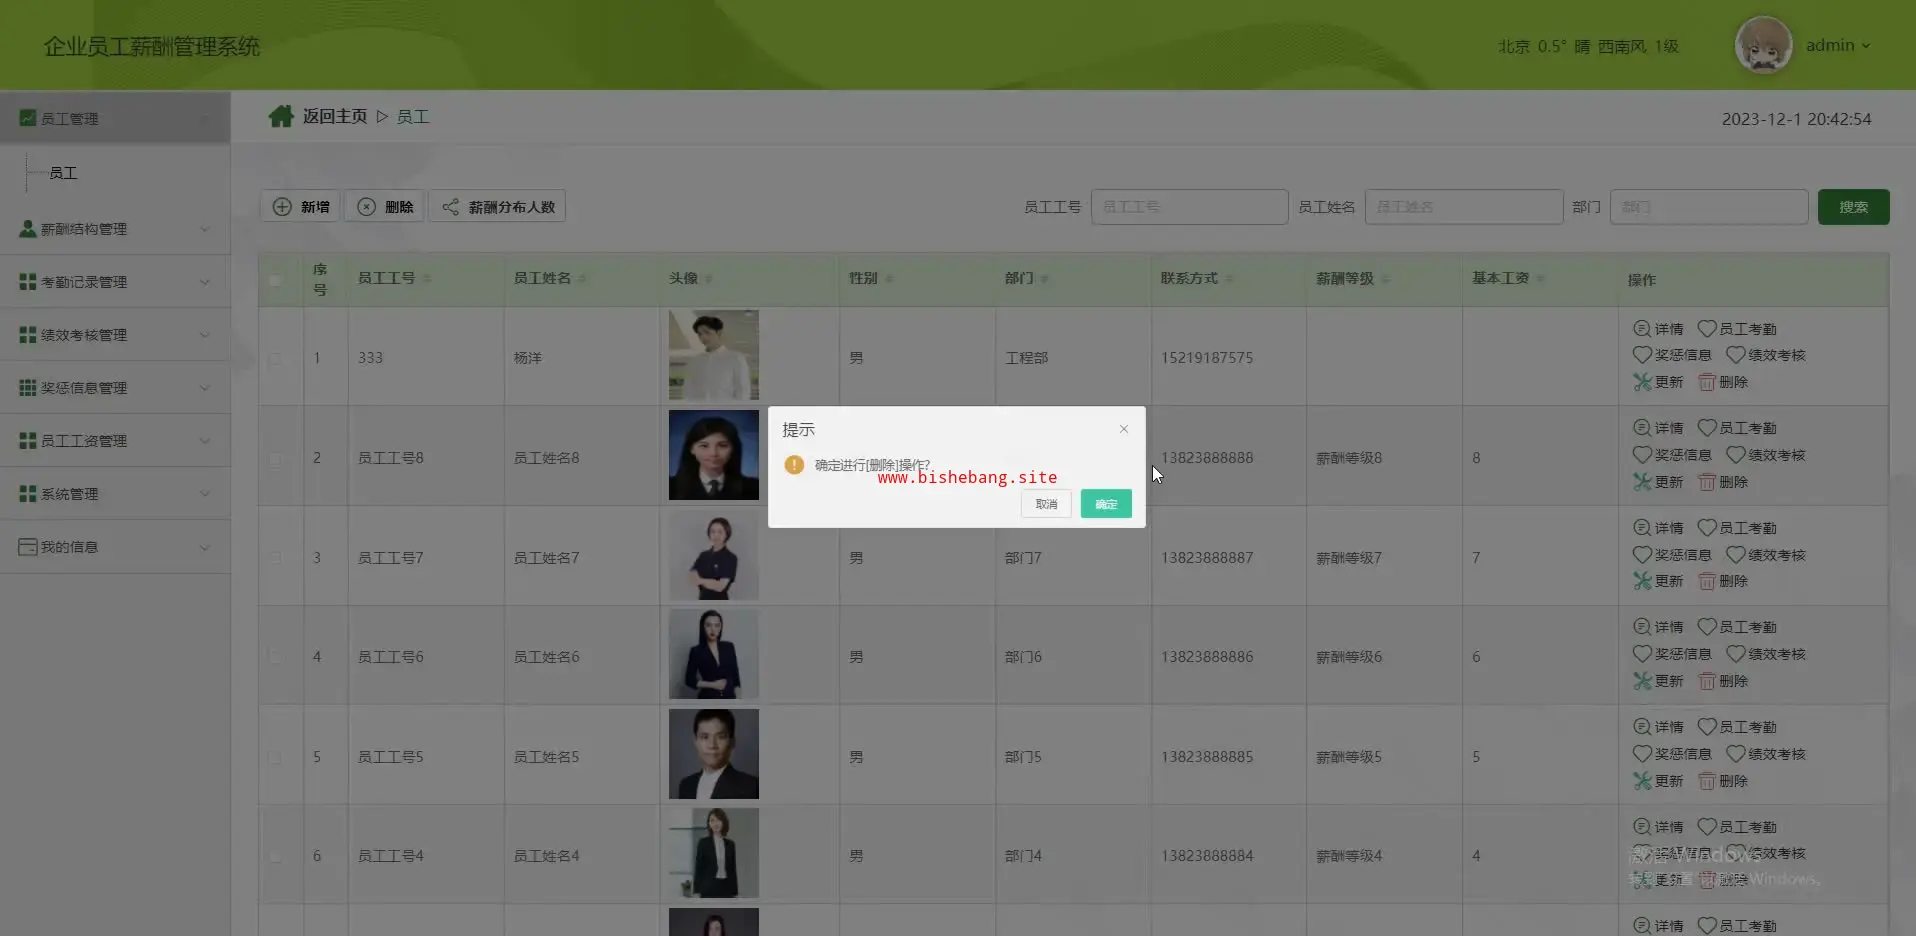Click the toolbar 删除 button above the table

point(385,207)
